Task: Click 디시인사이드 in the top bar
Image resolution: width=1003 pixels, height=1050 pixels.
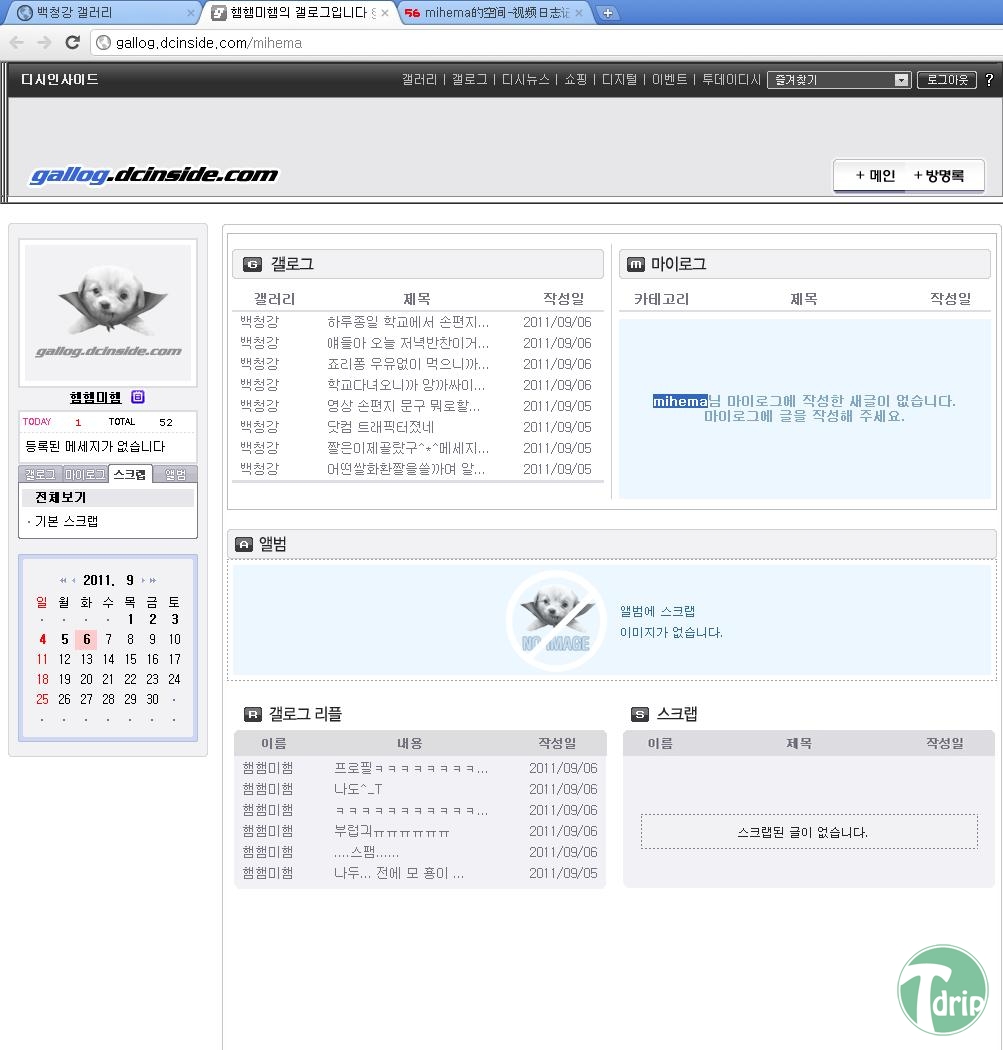Action: tap(60, 80)
